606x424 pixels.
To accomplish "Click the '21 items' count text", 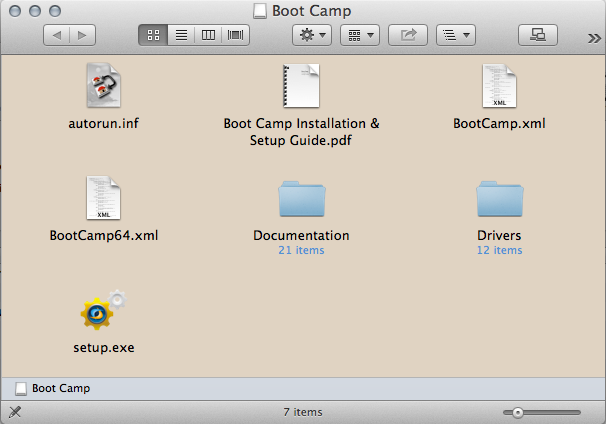I will [301, 250].
